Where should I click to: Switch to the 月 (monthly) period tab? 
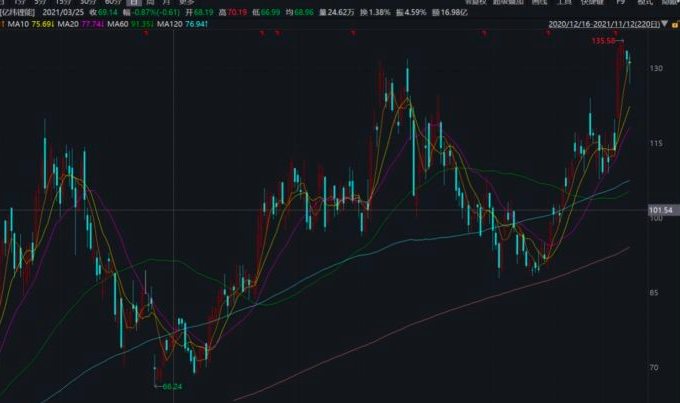(x=167, y=2)
